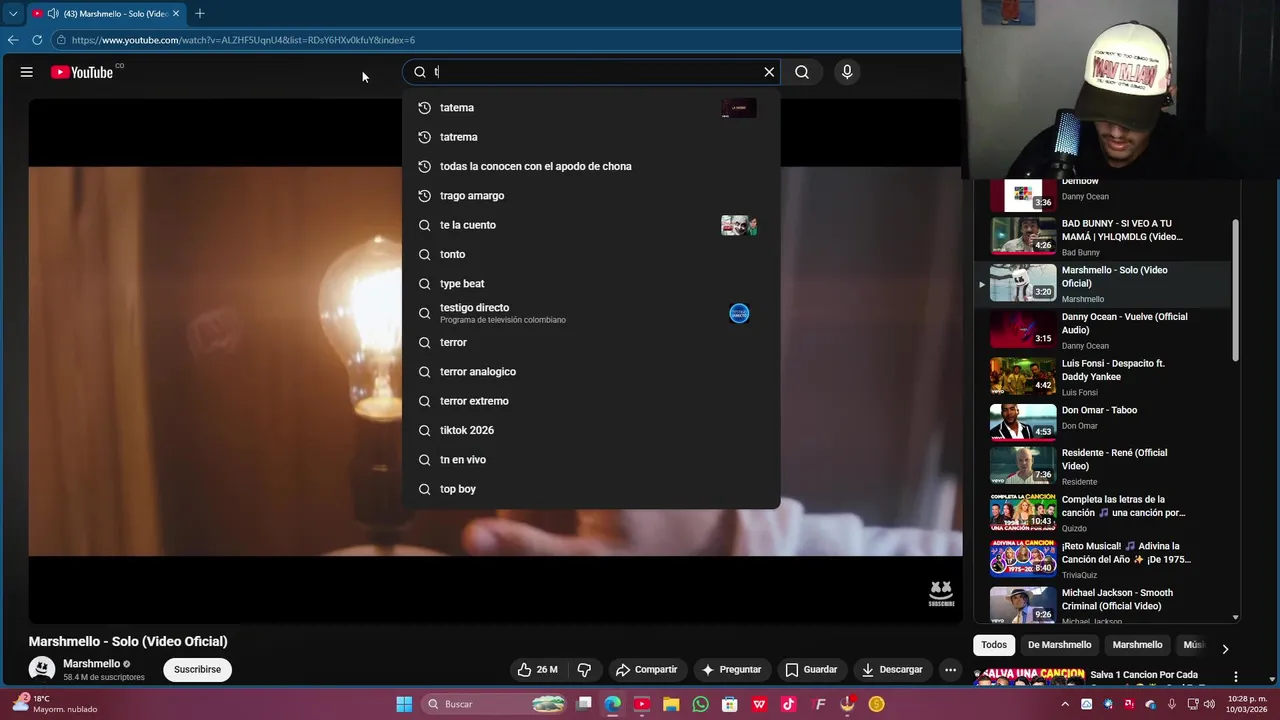Clear the search box with the X
Viewport: 1280px width, 720px height.
(769, 72)
